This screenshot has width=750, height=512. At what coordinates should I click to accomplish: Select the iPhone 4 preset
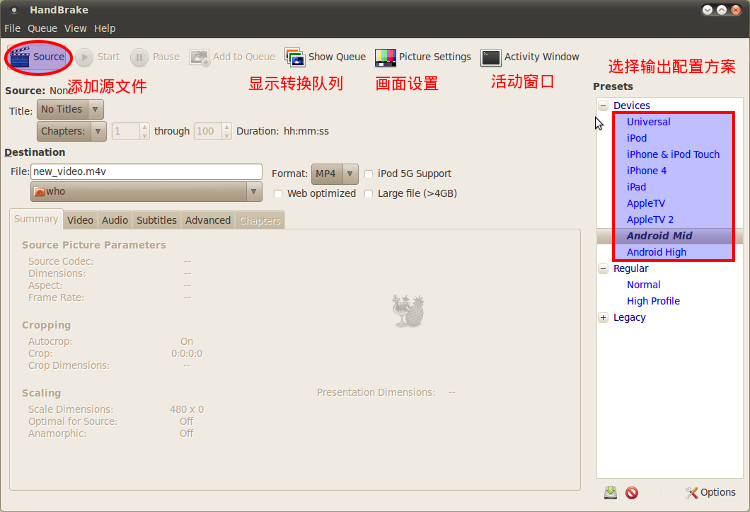point(647,171)
